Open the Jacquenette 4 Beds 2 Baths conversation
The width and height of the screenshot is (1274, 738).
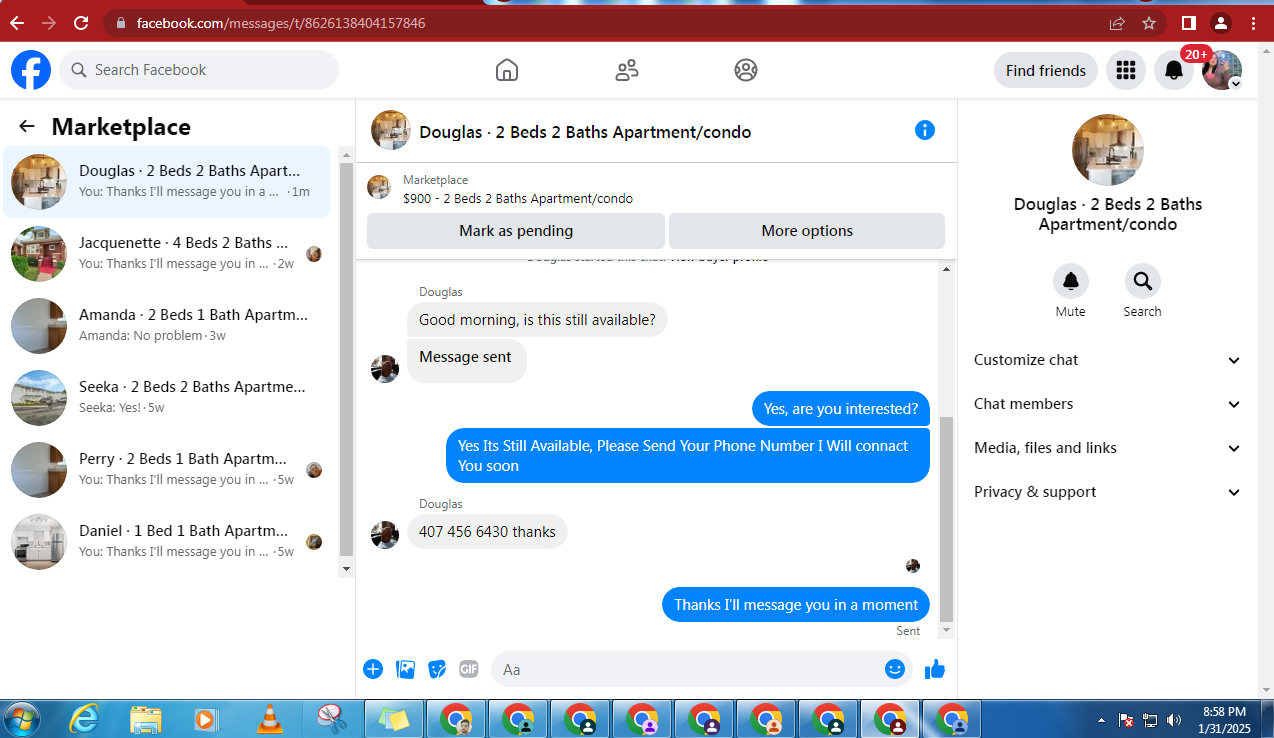click(167, 254)
